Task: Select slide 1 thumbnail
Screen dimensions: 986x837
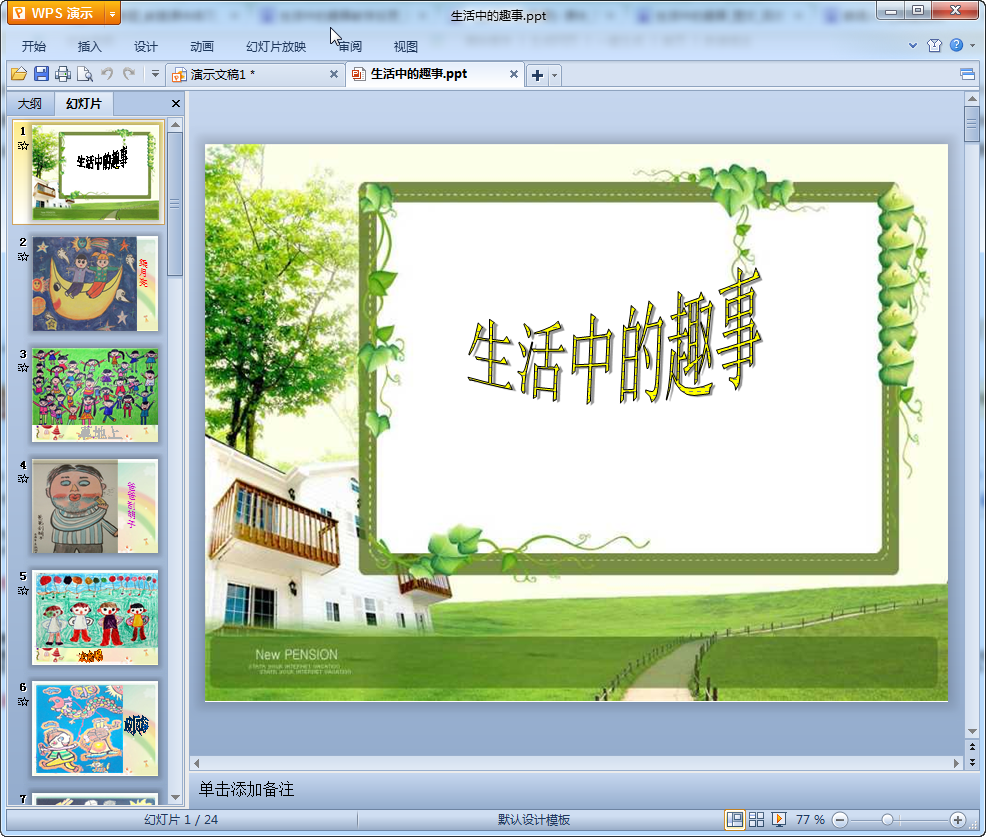Action: coord(95,172)
